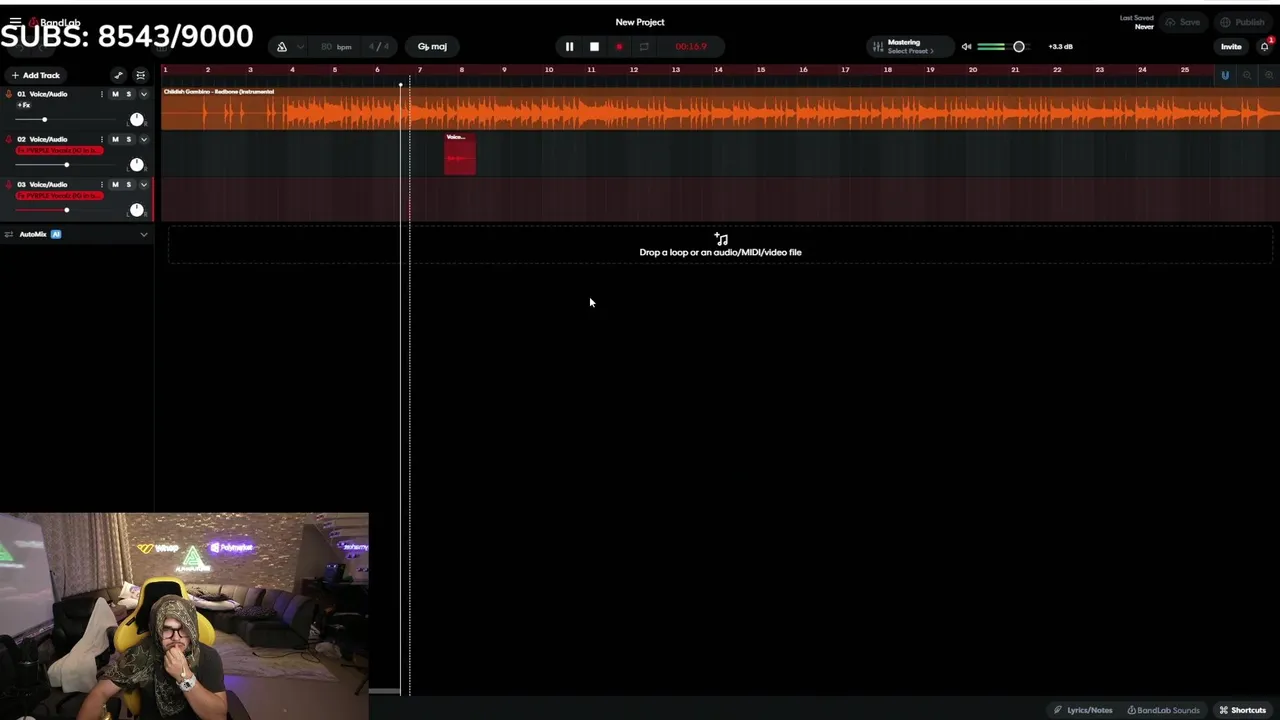1280x720 pixels.
Task: Adjust track 01 volume slider
Action: coord(44,120)
